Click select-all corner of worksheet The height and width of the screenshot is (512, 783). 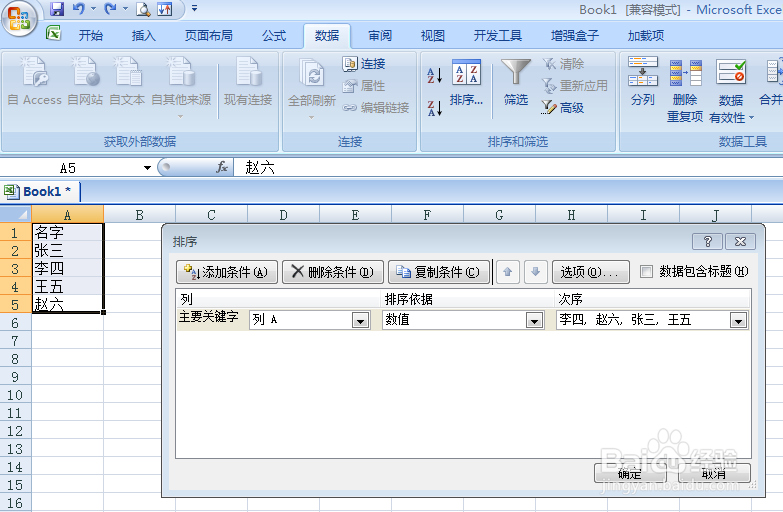click(x=15, y=215)
